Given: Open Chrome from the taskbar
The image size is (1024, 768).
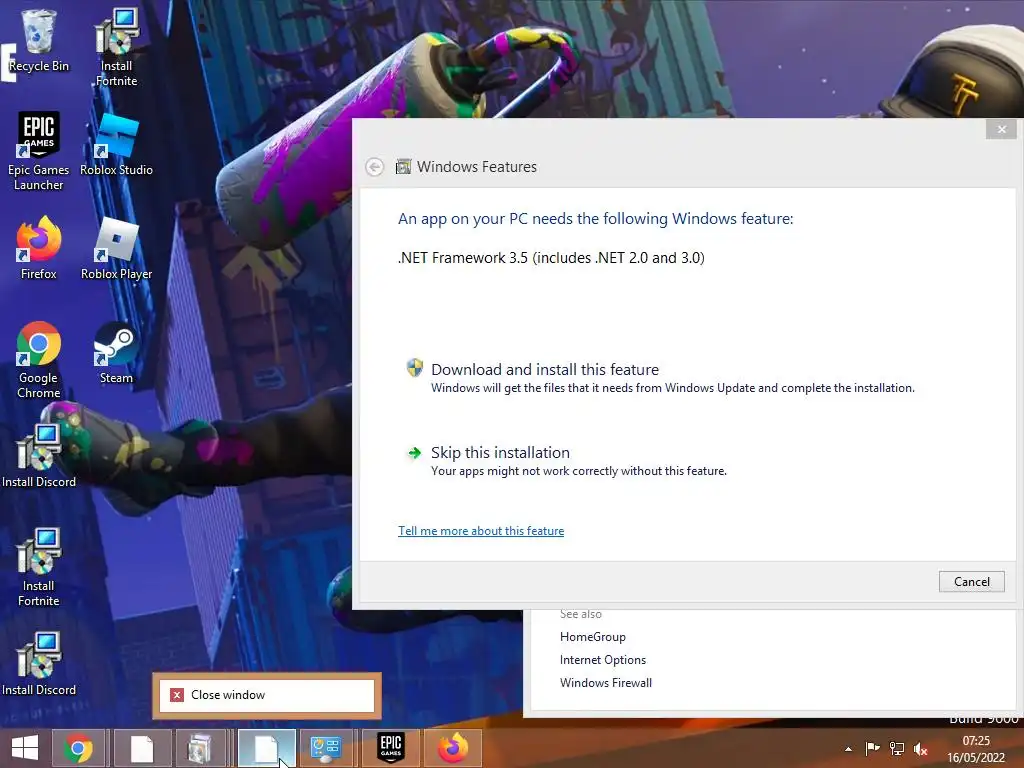Looking at the screenshot, I should (x=78, y=748).
